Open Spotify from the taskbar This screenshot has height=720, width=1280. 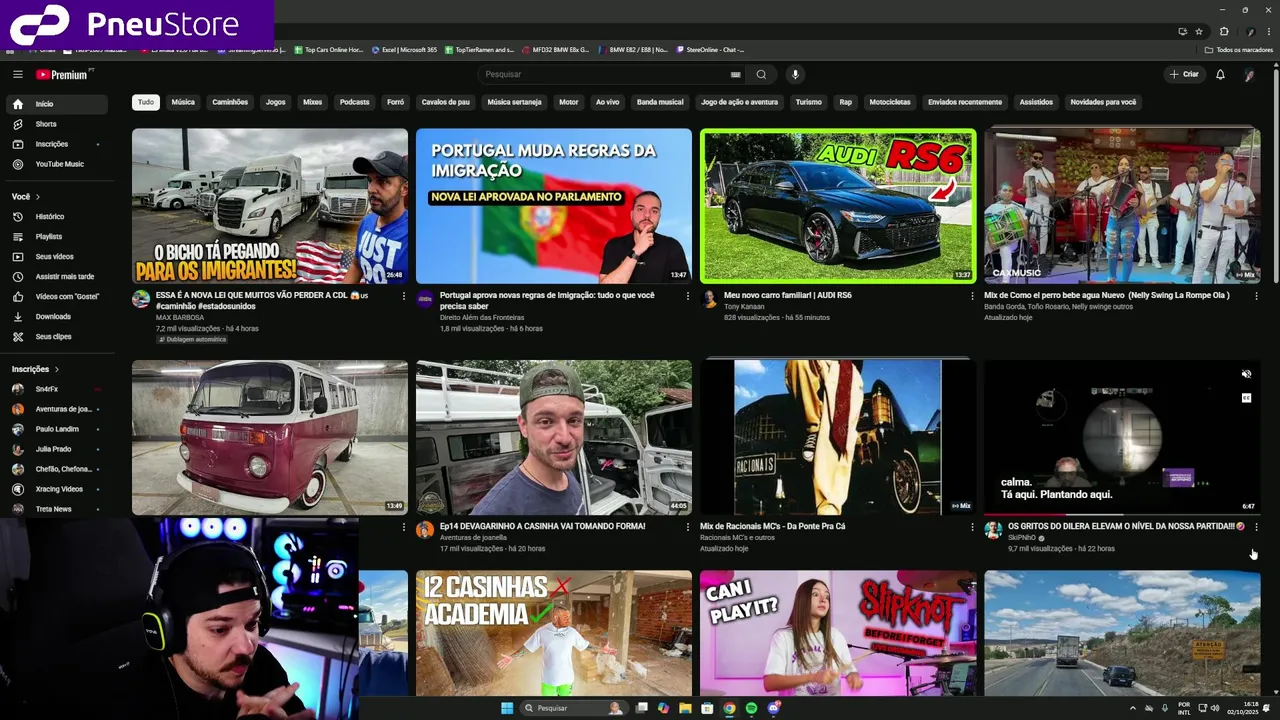click(751, 708)
